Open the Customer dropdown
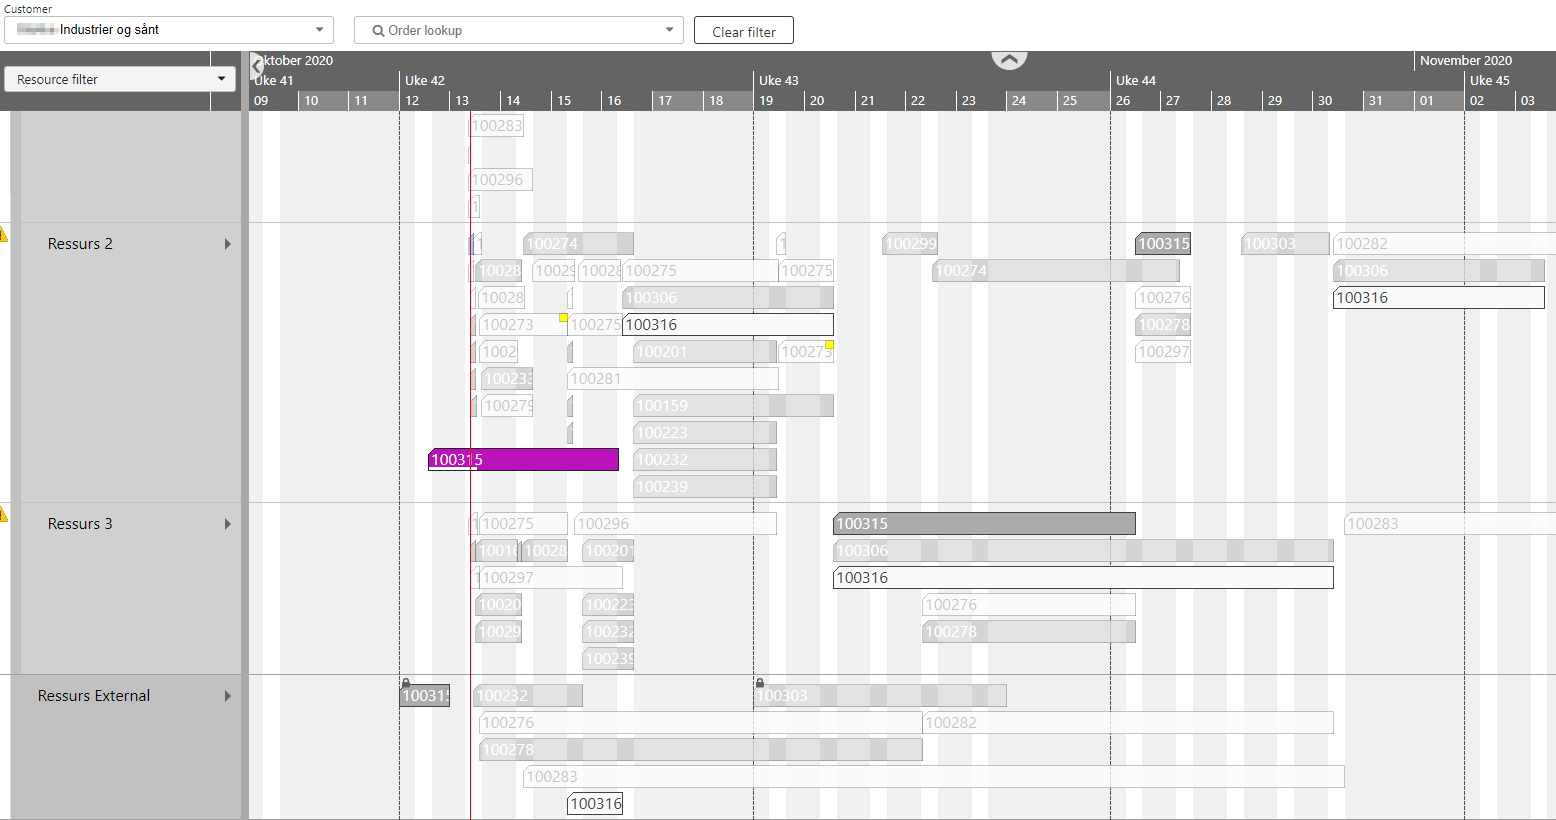1556x820 pixels. tap(322, 29)
